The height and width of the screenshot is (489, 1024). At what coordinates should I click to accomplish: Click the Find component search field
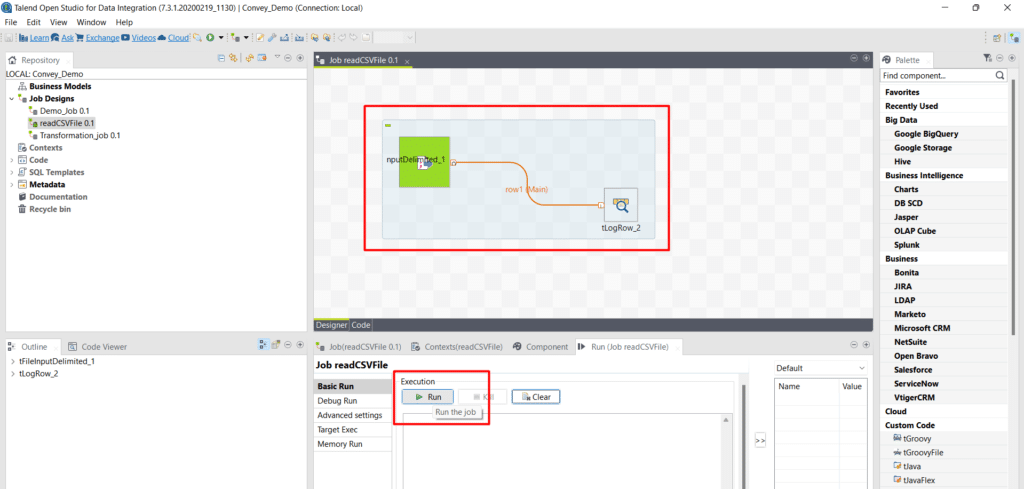(x=938, y=76)
